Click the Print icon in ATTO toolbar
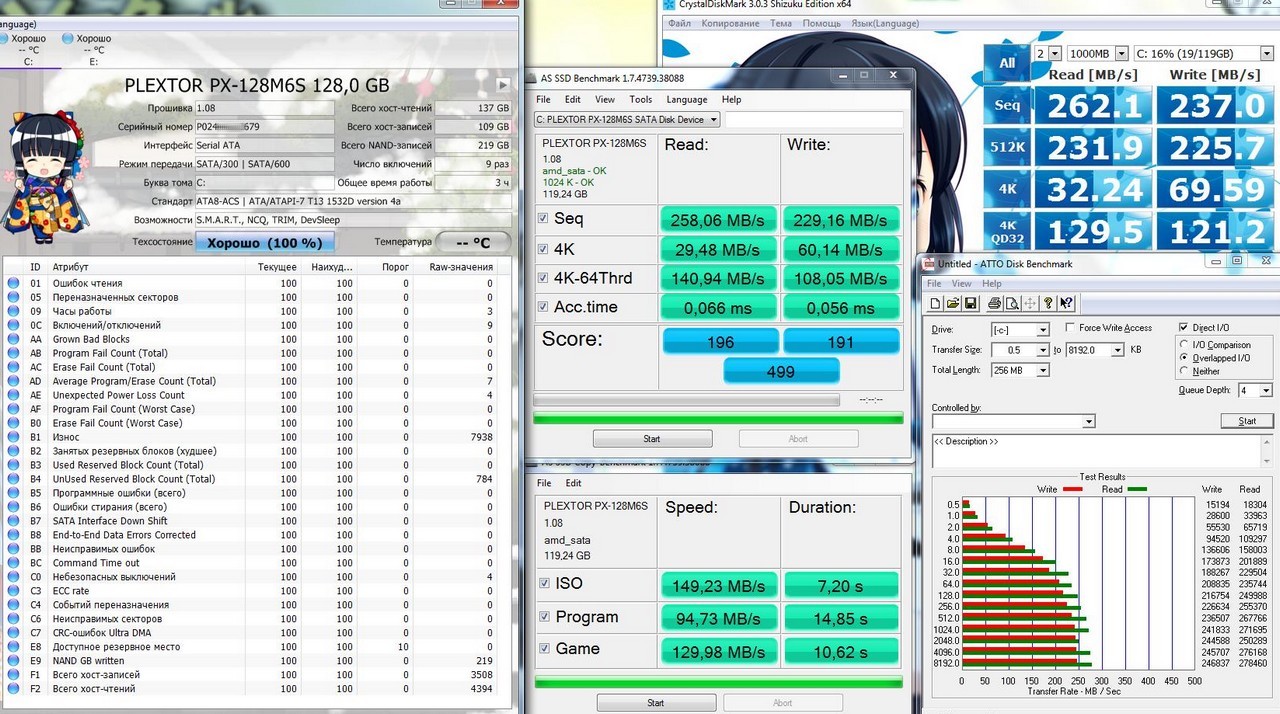The height and width of the screenshot is (714, 1280). (995, 303)
